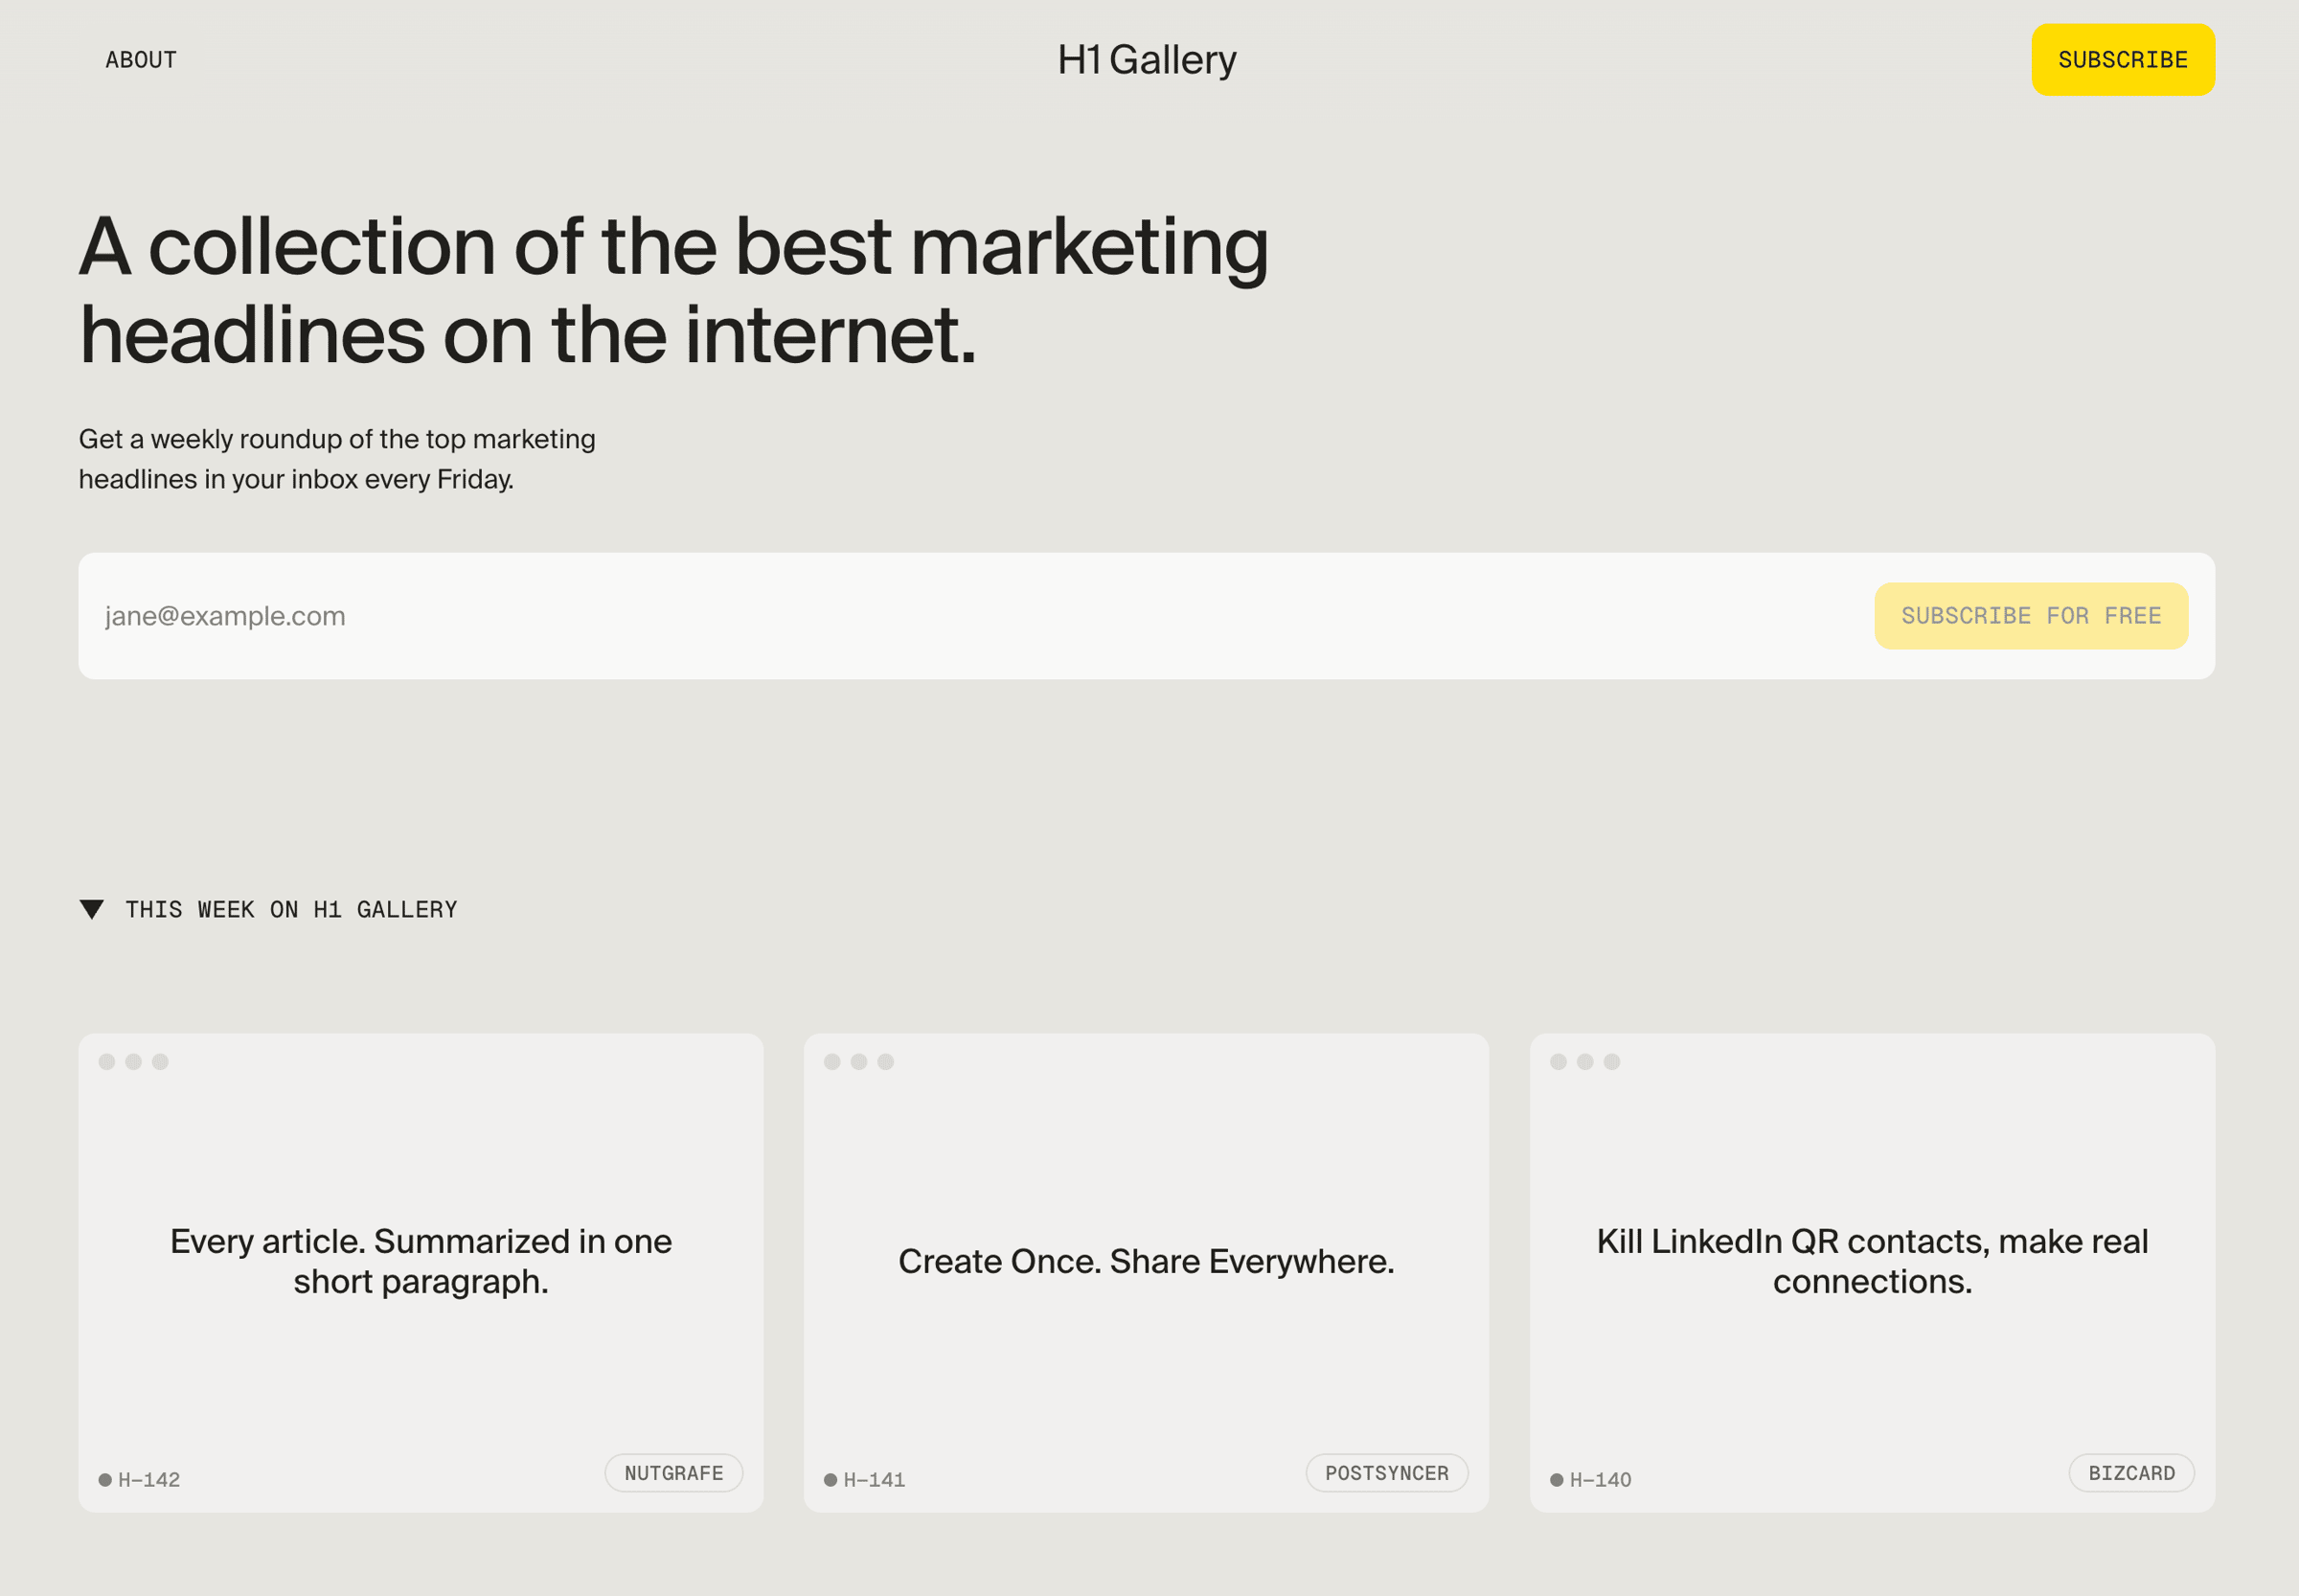Collapse the This Week section triangle
The width and height of the screenshot is (2299, 1596).
coord(92,909)
